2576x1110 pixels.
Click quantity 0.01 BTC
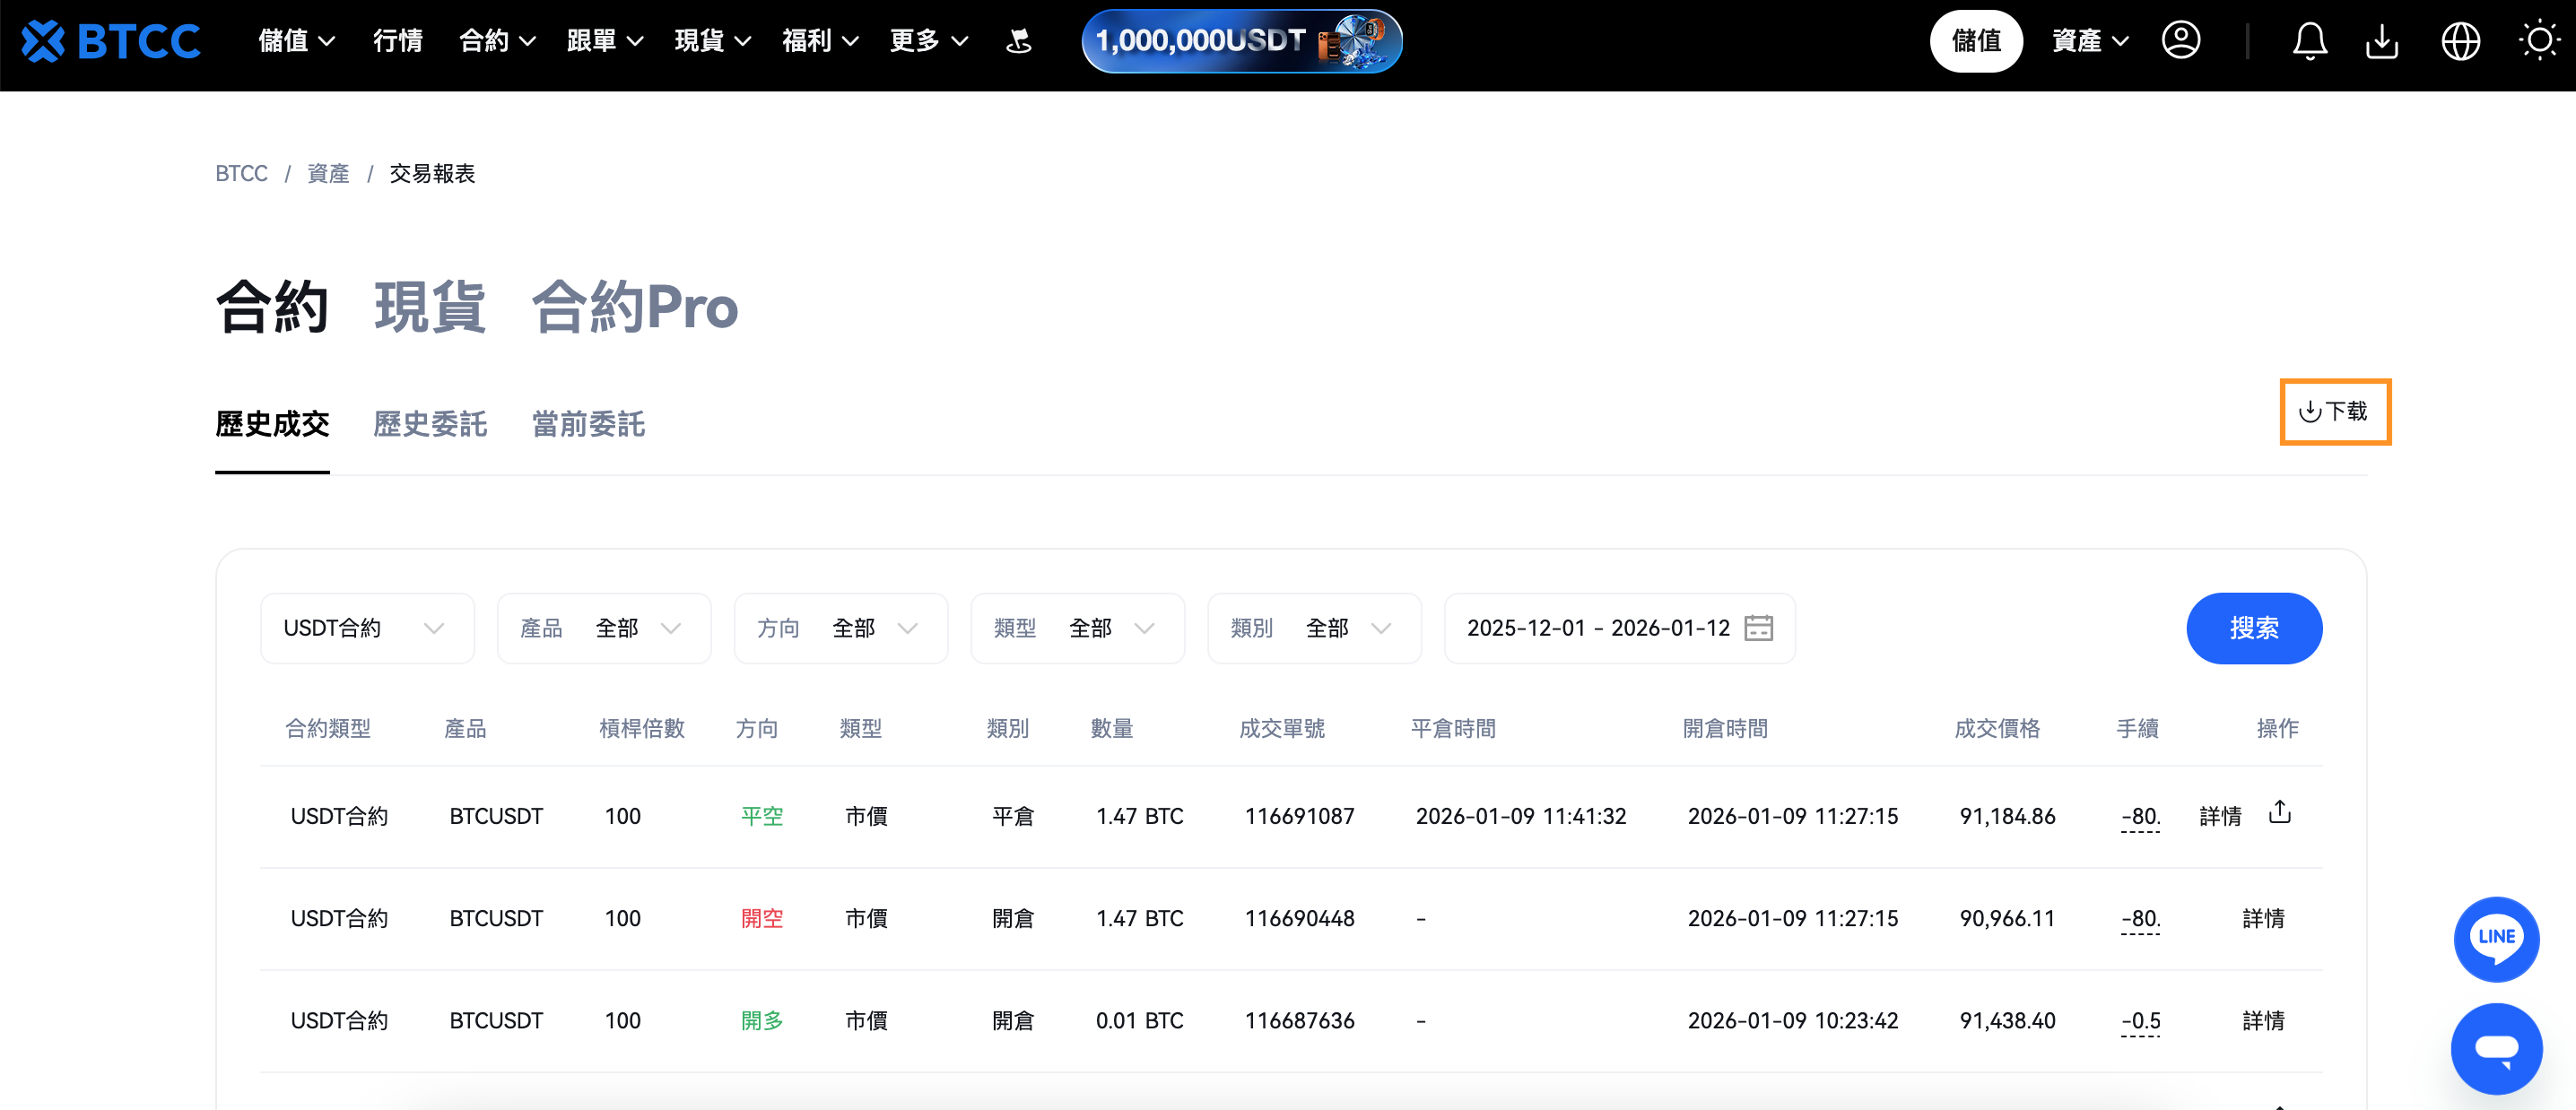(x=1139, y=1021)
